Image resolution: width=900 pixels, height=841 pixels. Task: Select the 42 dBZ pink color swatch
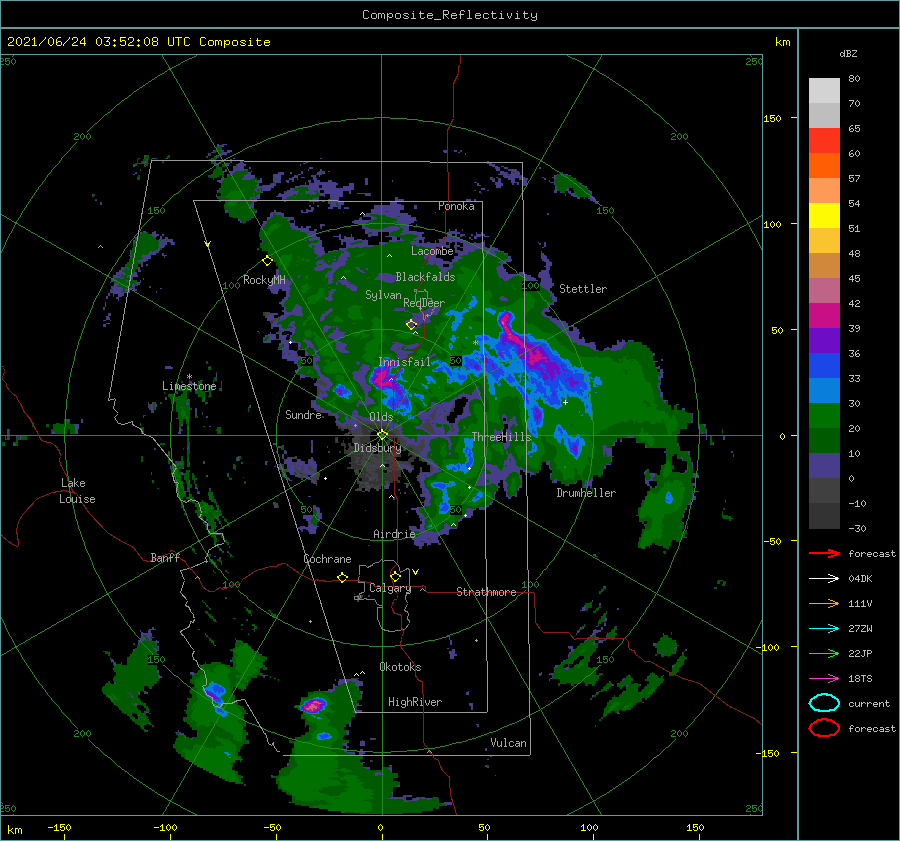(x=824, y=291)
